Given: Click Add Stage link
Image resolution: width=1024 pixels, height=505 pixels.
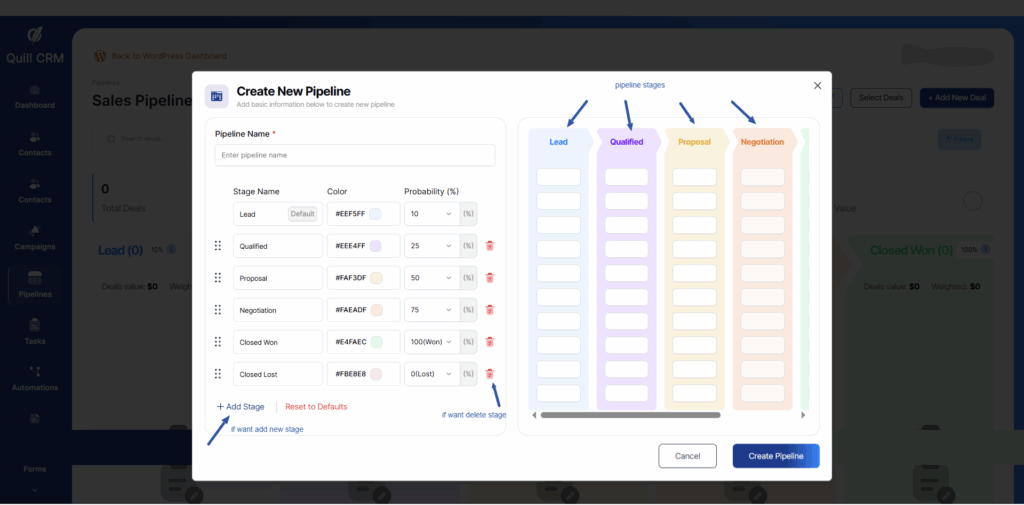Looking at the screenshot, I should point(241,407).
